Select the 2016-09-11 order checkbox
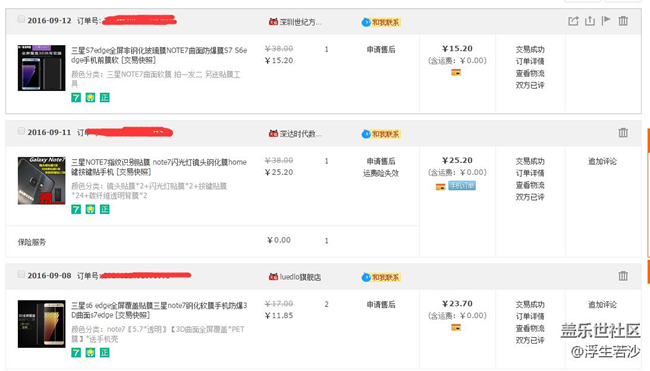 [x=21, y=131]
